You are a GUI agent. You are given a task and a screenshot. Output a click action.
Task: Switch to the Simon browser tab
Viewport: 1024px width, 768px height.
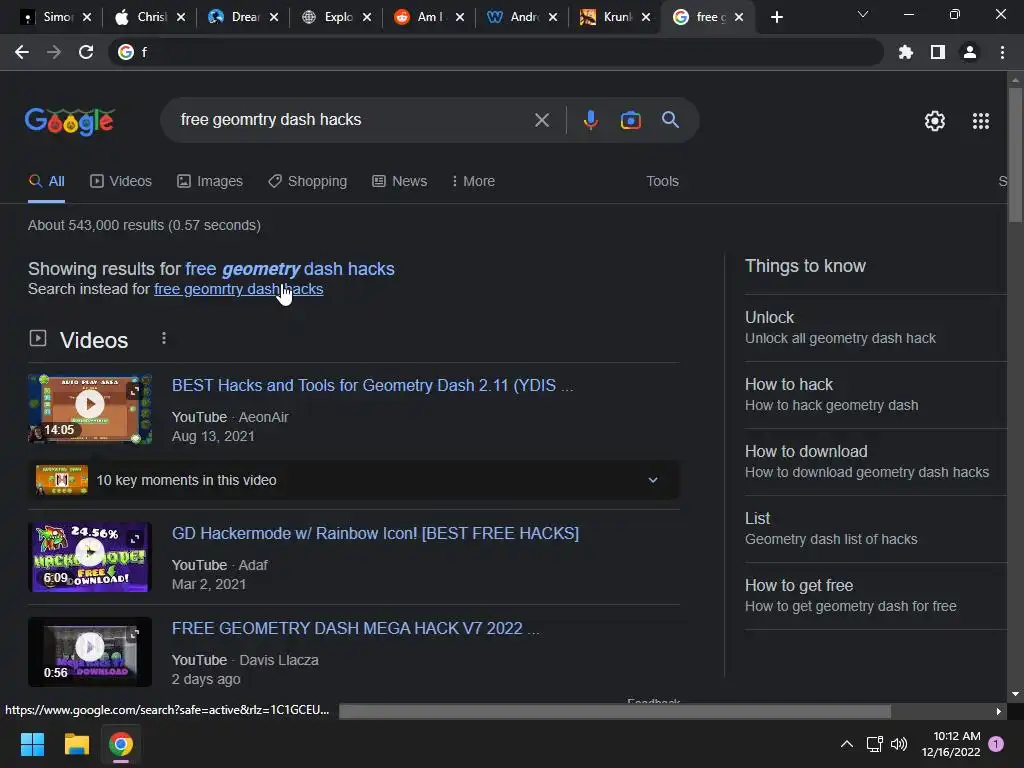tap(56, 17)
